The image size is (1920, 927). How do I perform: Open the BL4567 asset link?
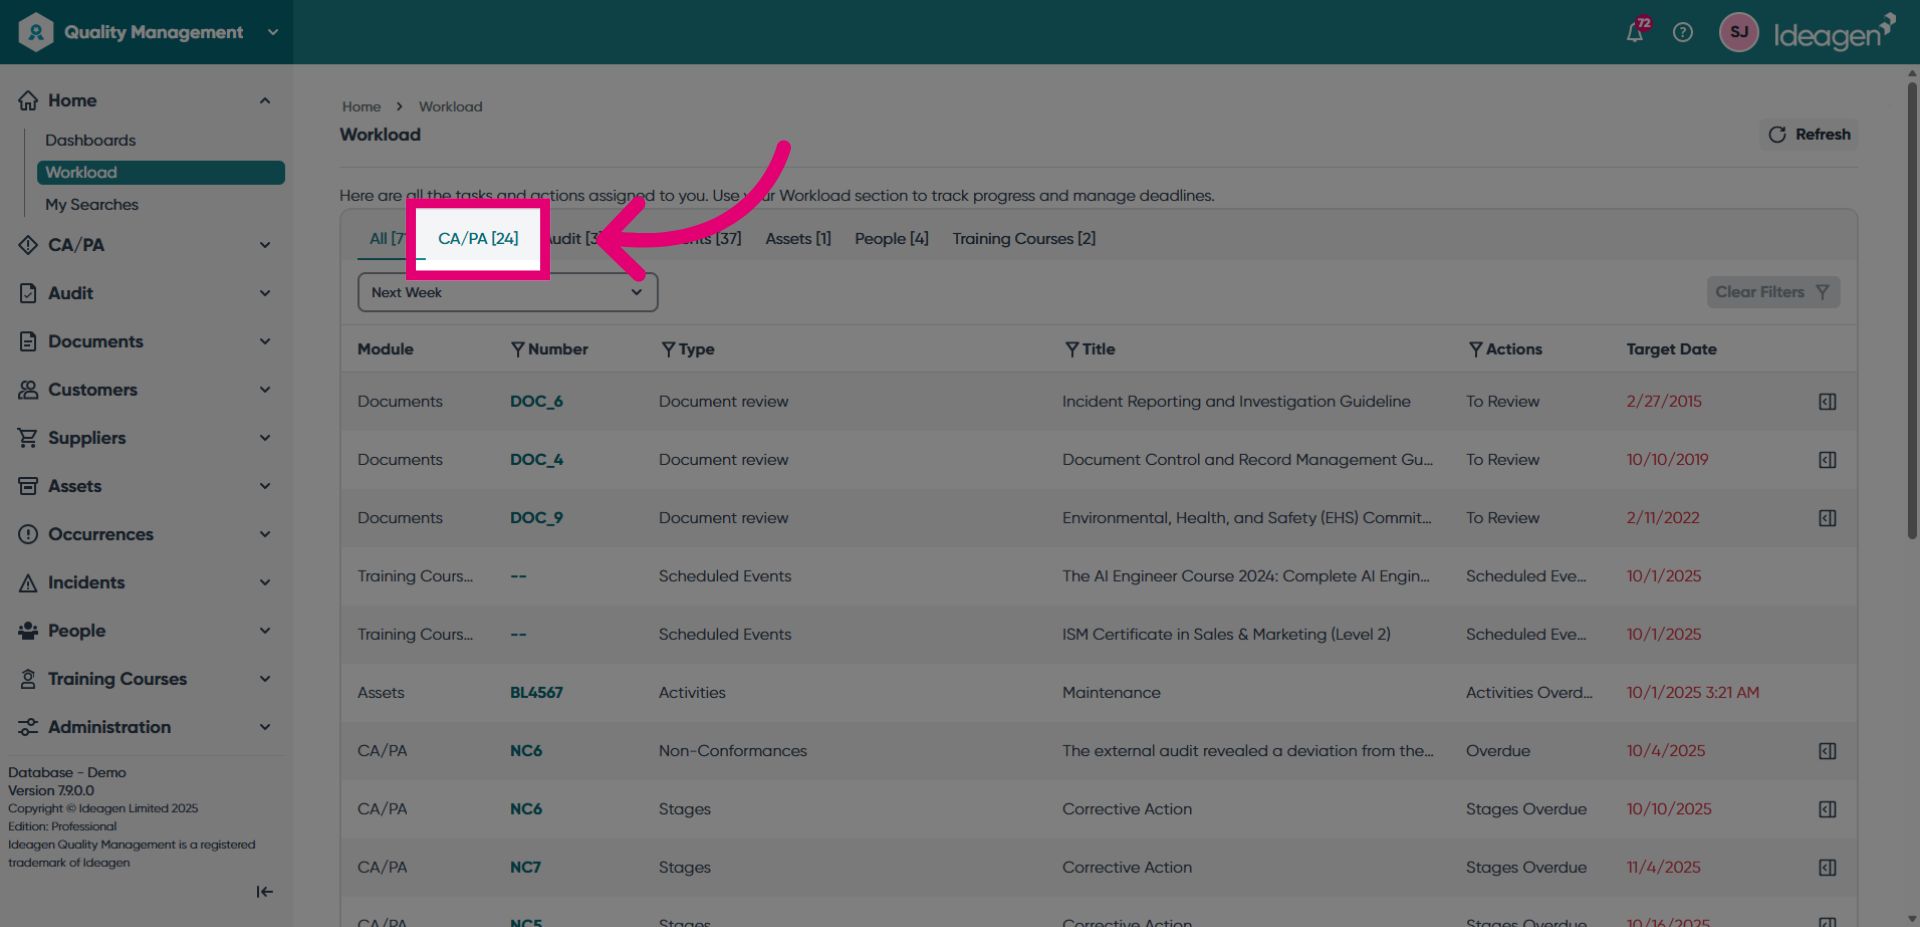coord(536,693)
